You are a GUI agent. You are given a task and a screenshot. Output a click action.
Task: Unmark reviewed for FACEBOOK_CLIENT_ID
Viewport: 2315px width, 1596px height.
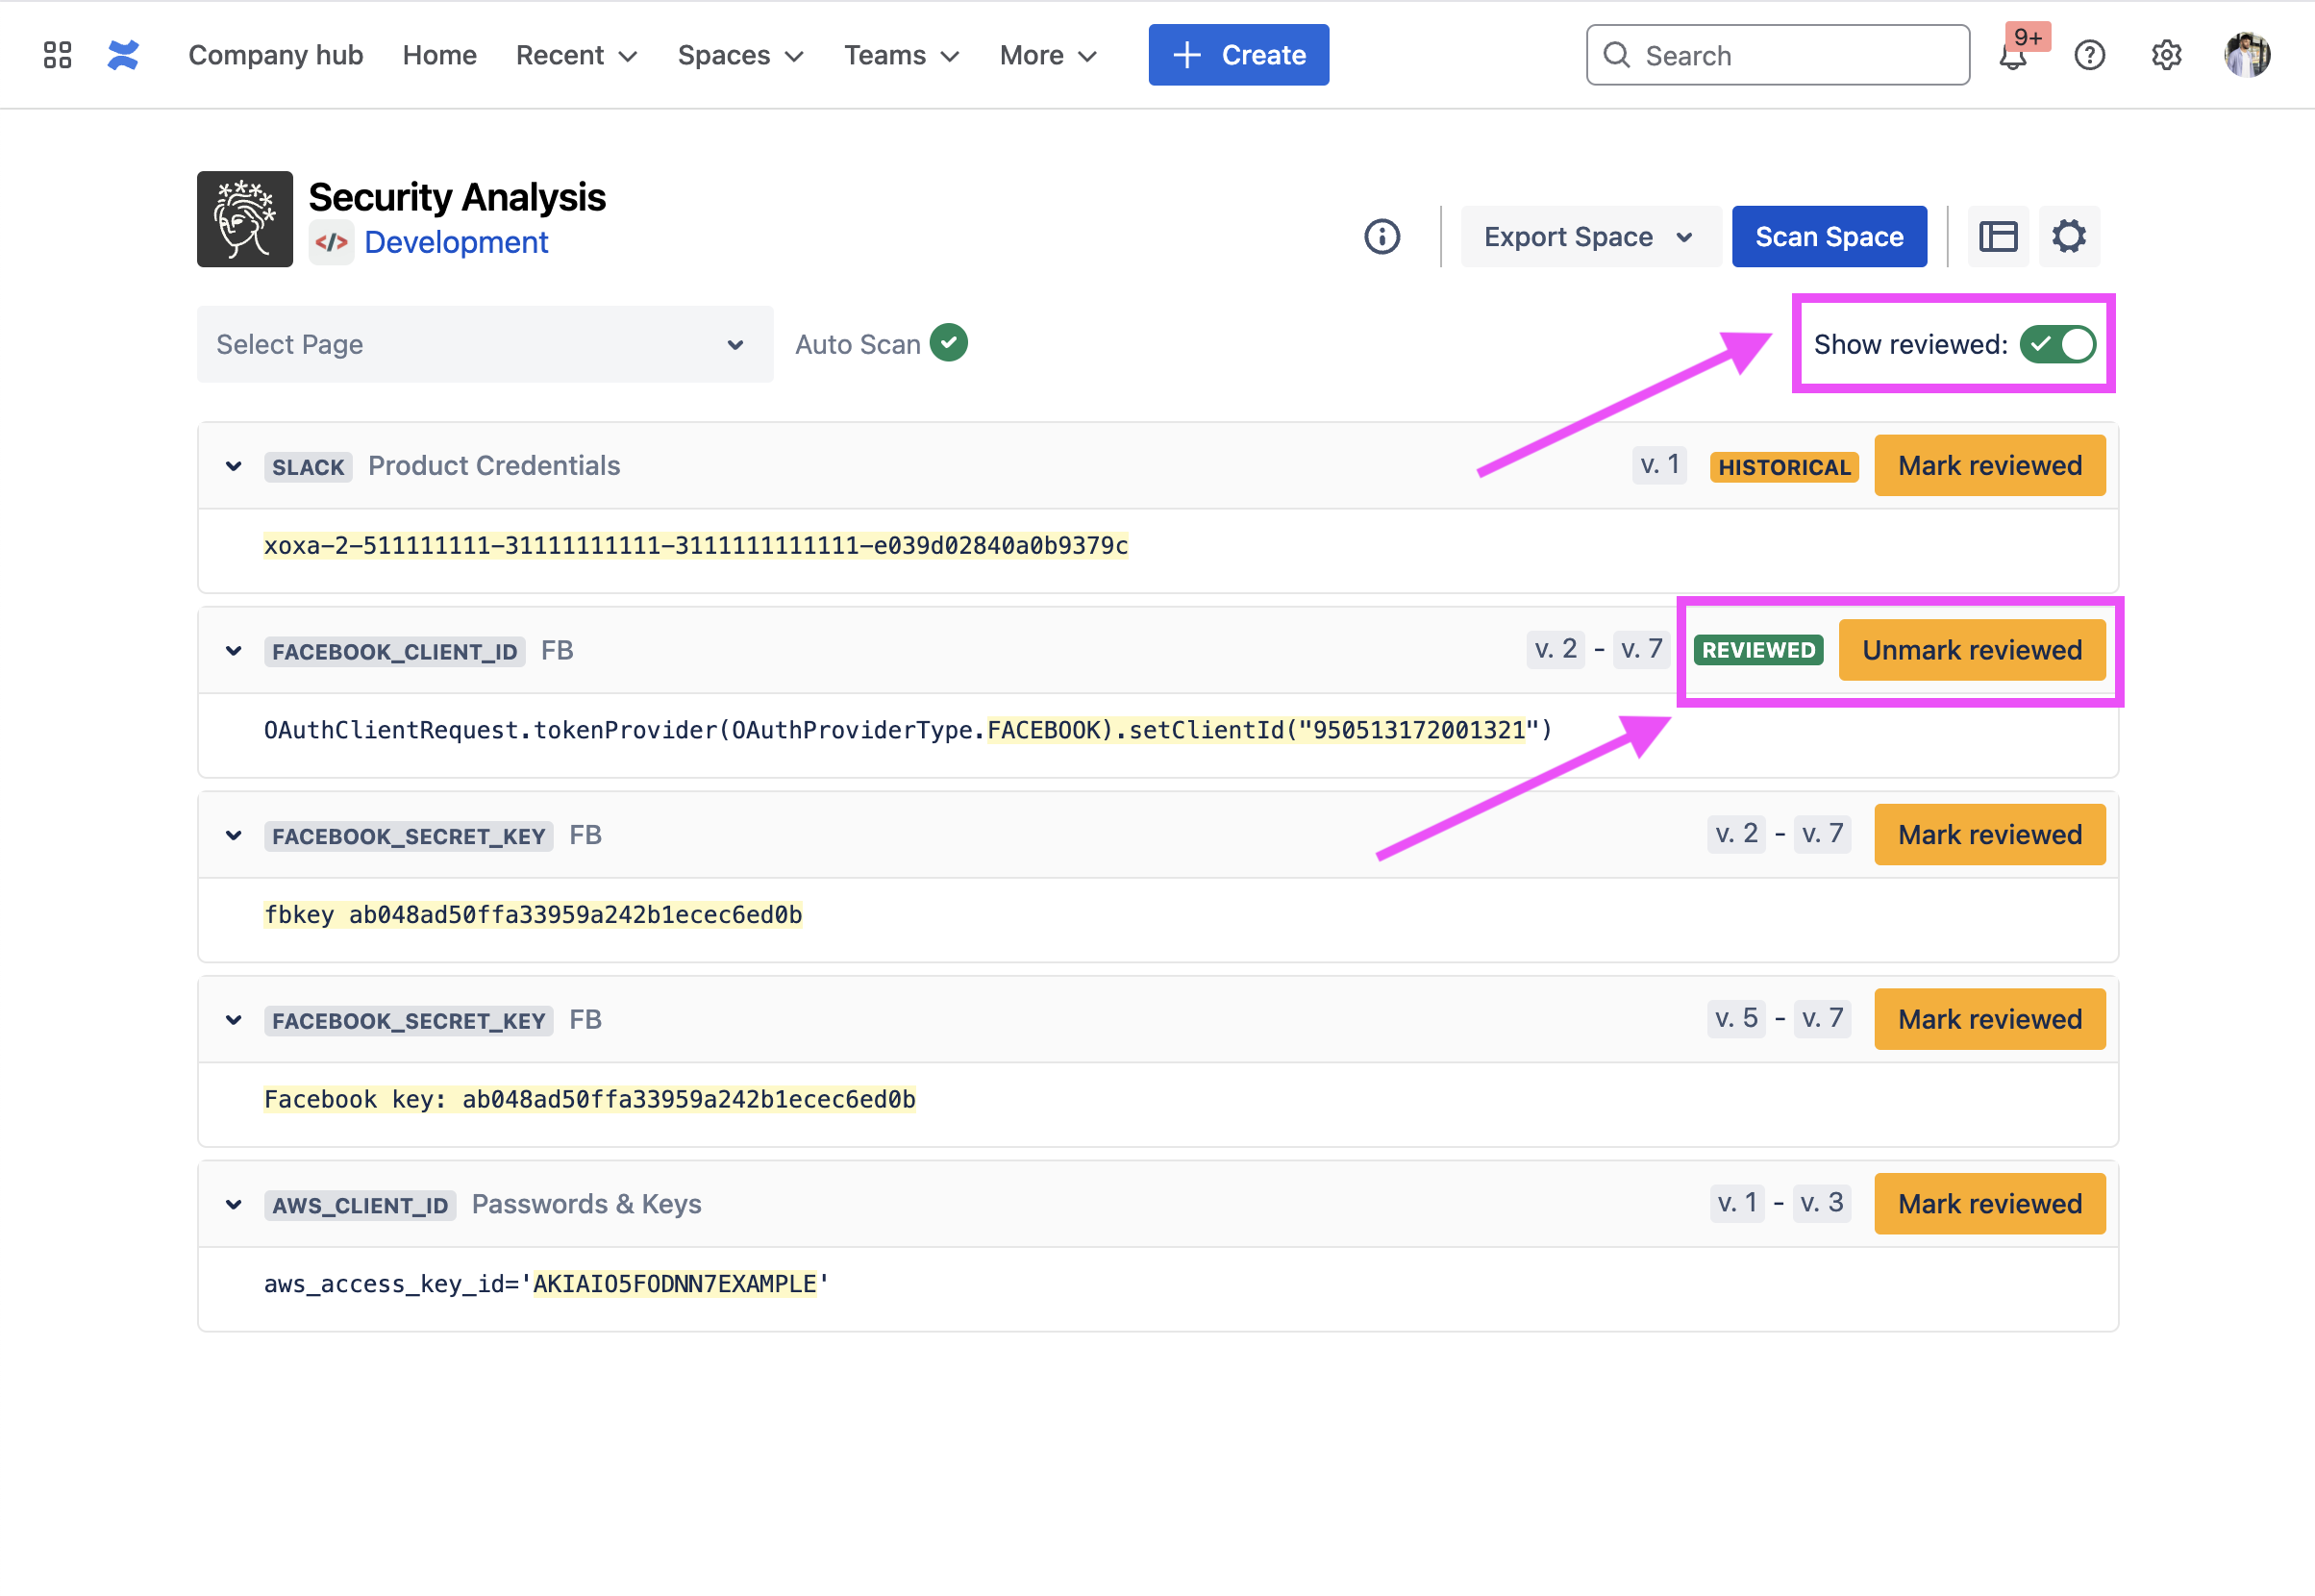point(1972,650)
